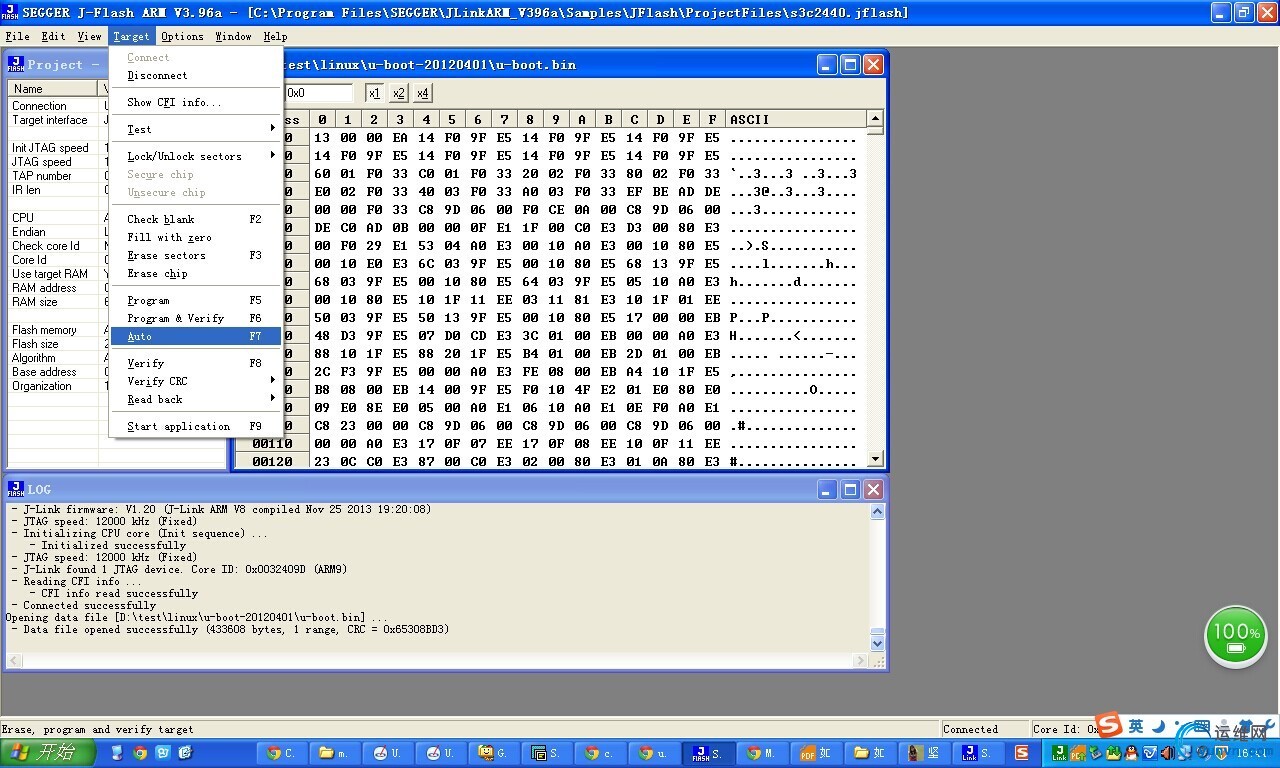
Task: Close the u-boot.bin data window
Action: click(x=873, y=64)
